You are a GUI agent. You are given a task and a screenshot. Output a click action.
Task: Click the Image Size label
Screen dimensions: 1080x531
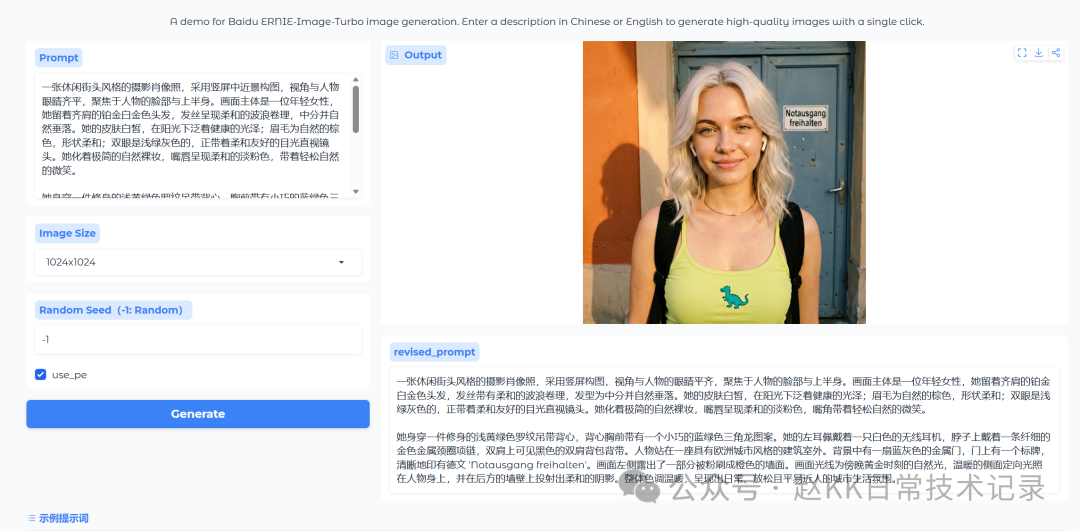coord(68,233)
